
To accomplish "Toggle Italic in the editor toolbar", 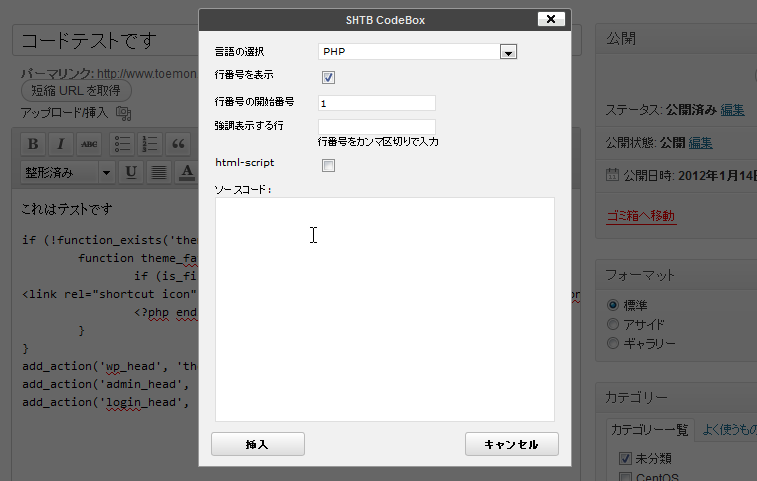I will [x=61, y=144].
